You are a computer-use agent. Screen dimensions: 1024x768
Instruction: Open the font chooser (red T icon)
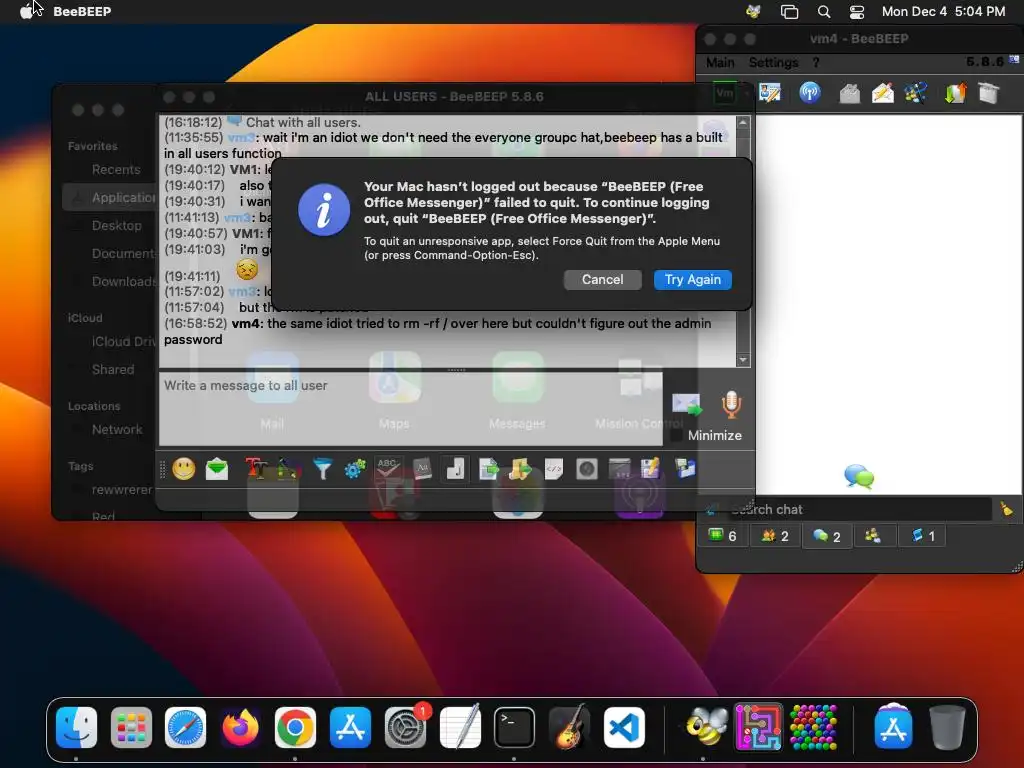(x=256, y=468)
